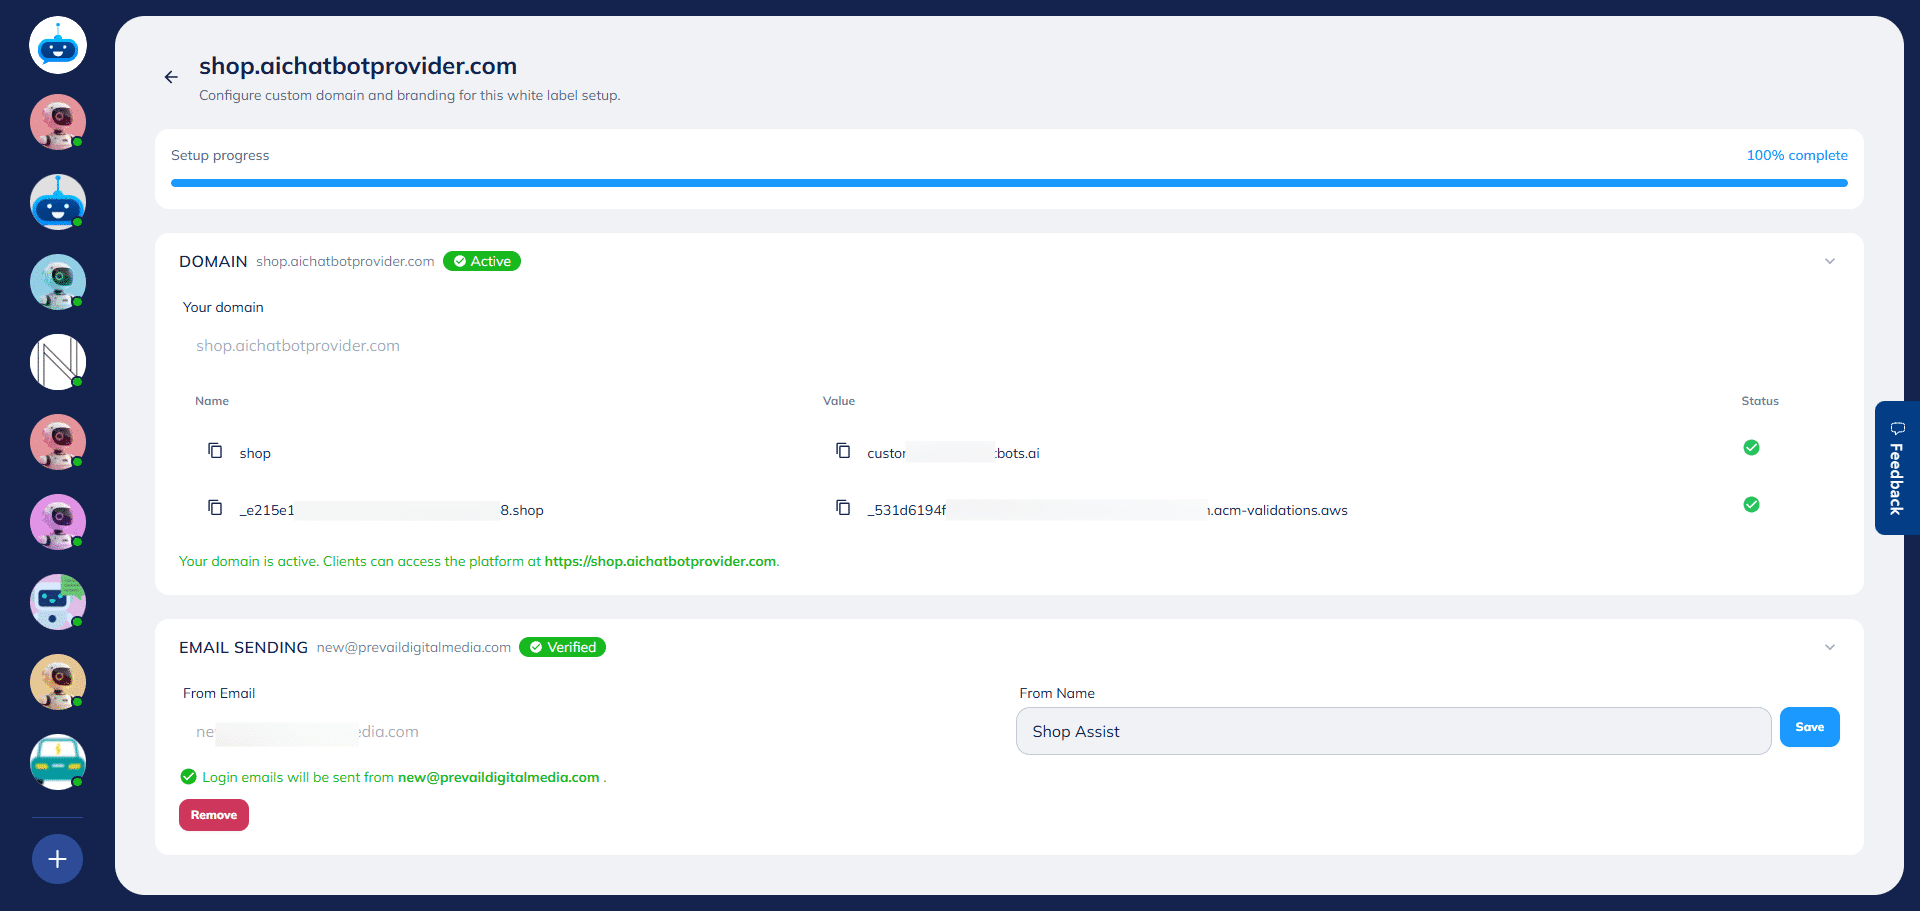Collapse the DOMAIN section chevron

(1831, 261)
